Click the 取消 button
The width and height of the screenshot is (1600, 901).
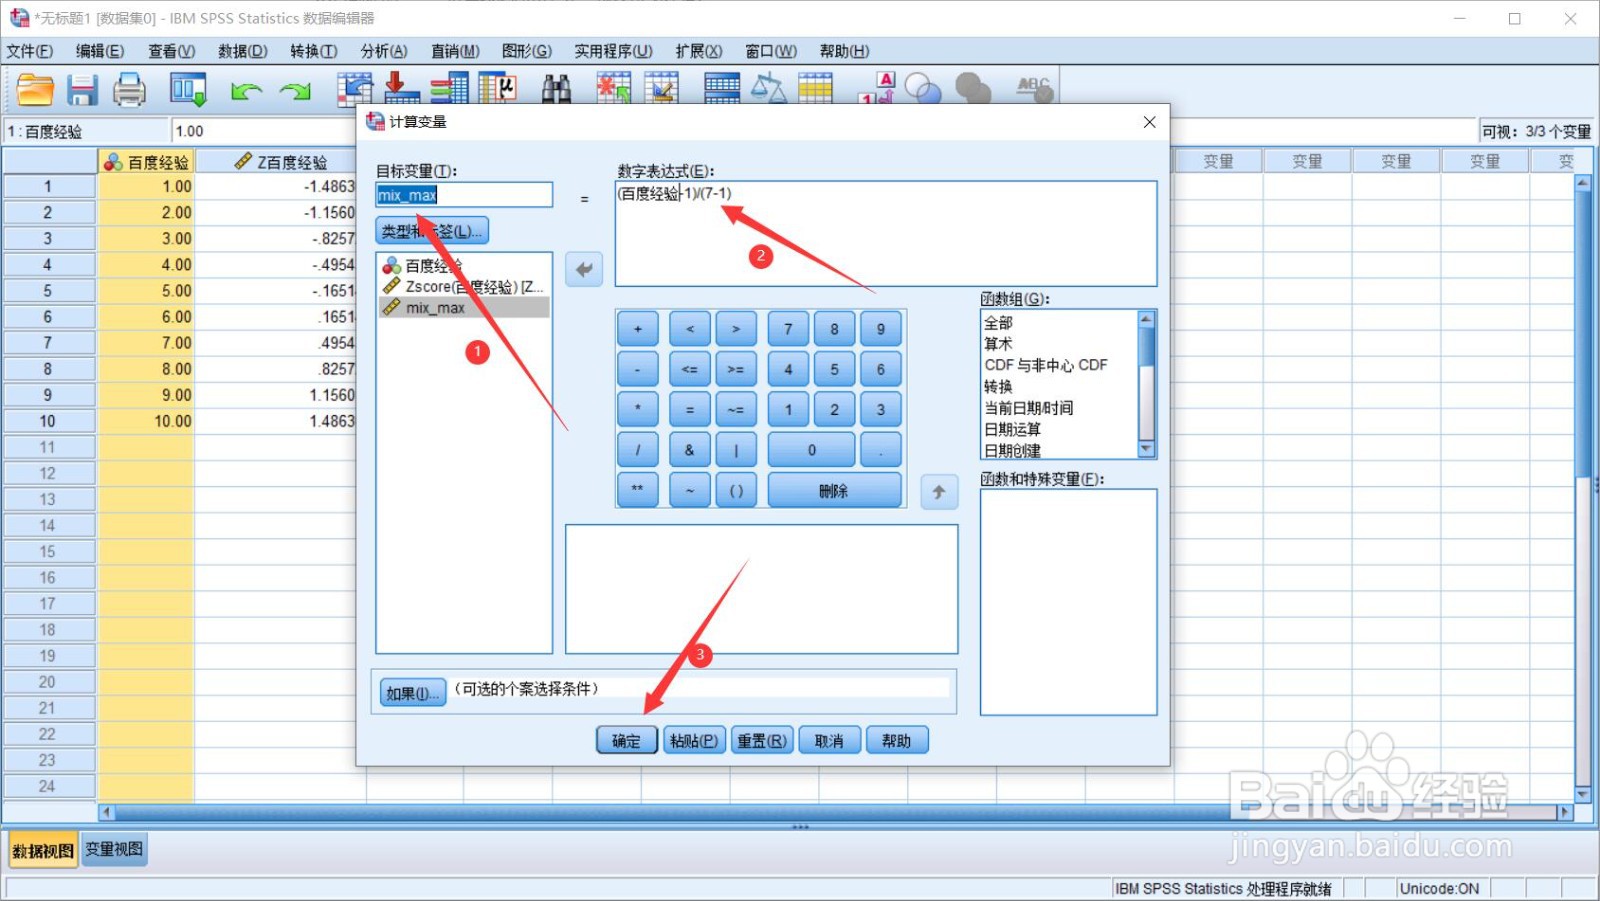pyautogui.click(x=829, y=741)
